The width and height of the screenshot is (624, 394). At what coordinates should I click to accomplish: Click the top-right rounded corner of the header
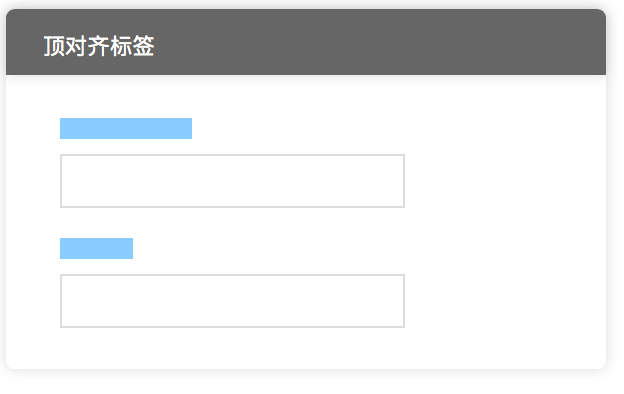click(600, 15)
